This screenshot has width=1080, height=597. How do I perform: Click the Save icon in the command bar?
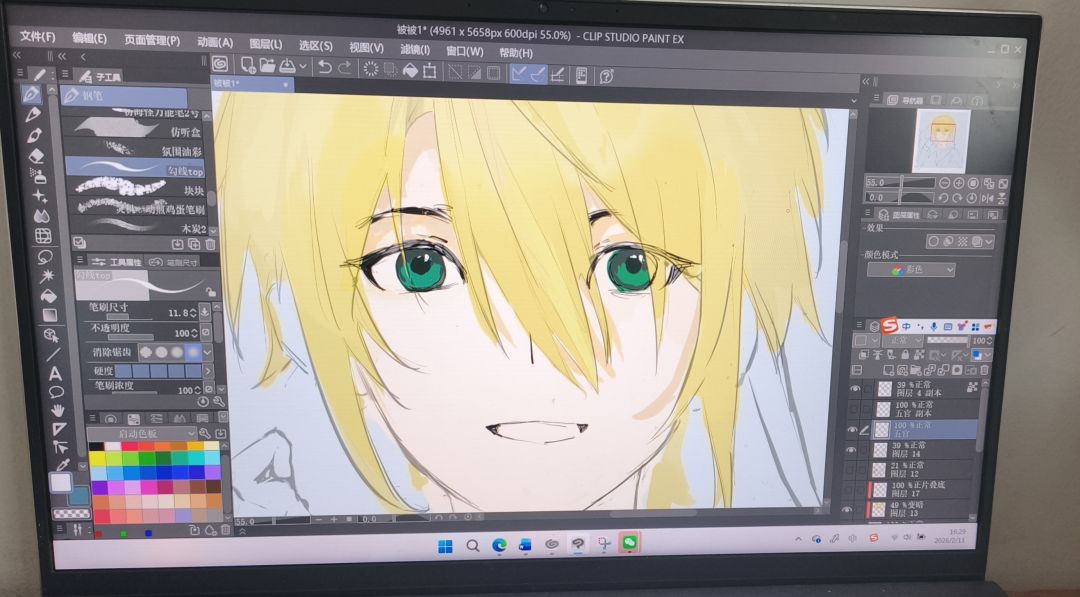(287, 66)
